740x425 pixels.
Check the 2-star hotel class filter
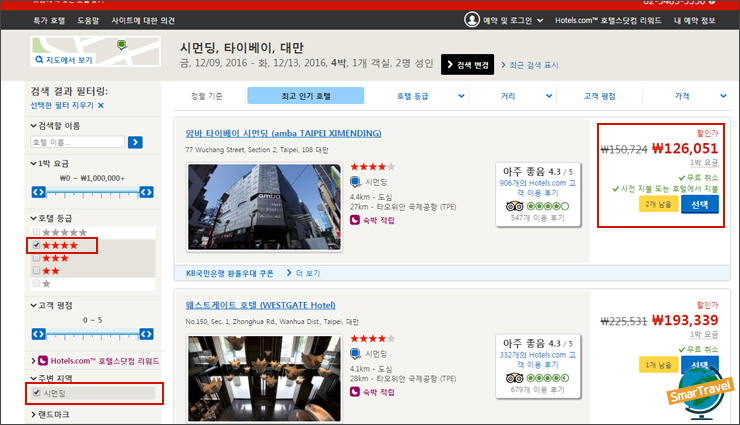(x=36, y=270)
